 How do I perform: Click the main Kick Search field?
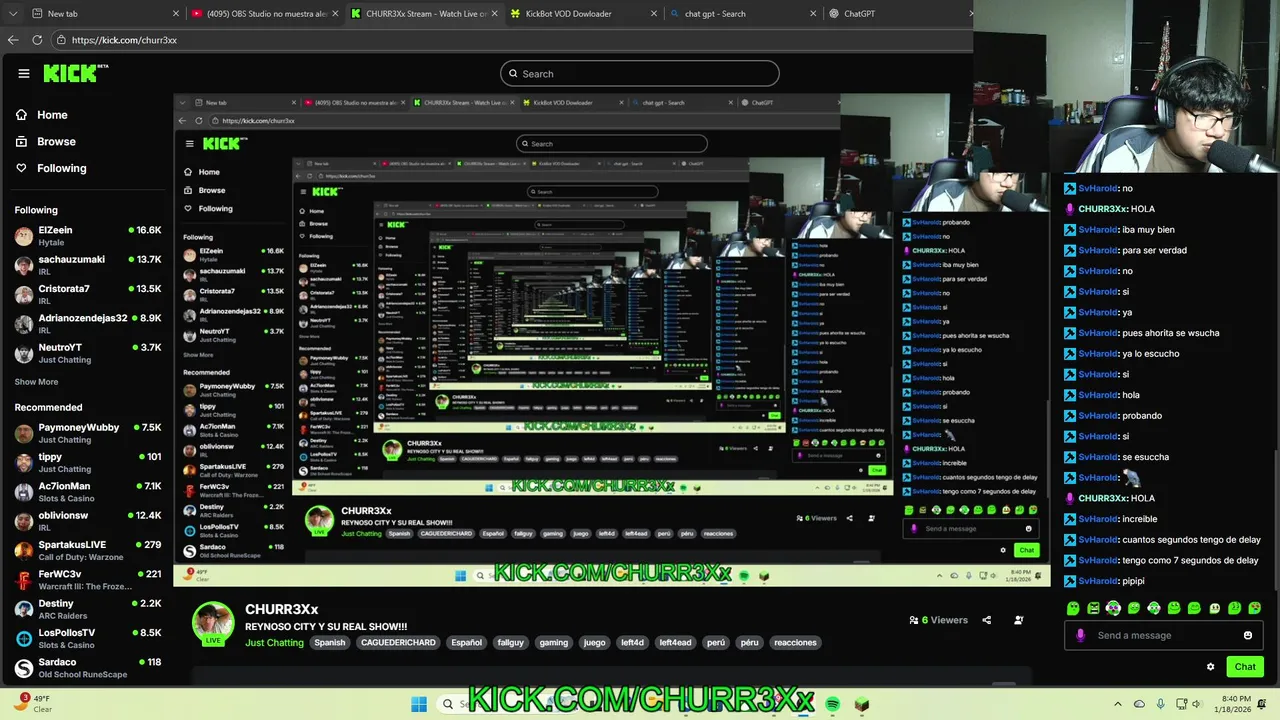pos(640,73)
